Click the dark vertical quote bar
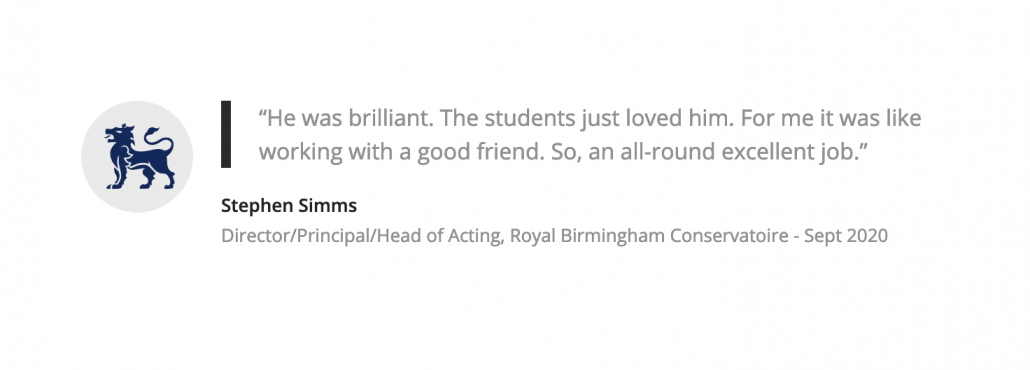Image resolution: width=1030 pixels, height=370 pixels. pos(226,134)
